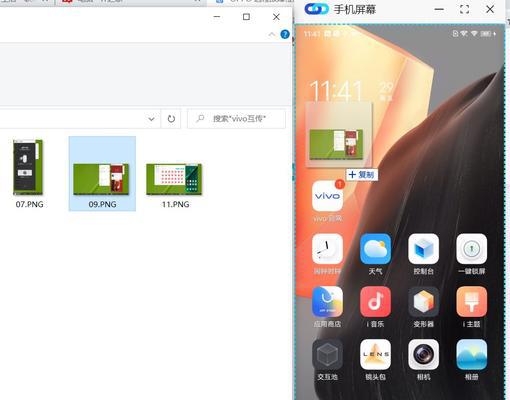Launch the 天气 weather app

pyautogui.click(x=375, y=249)
